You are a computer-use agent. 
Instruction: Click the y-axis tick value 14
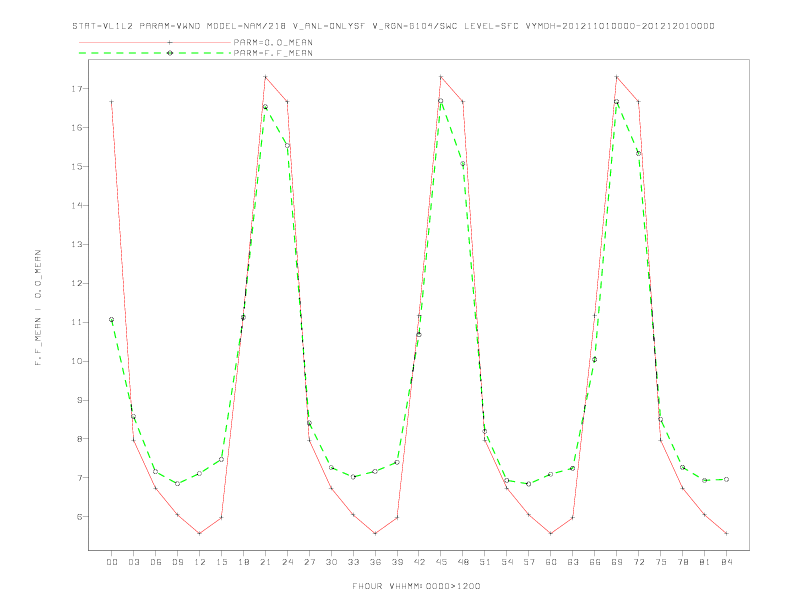77,206
